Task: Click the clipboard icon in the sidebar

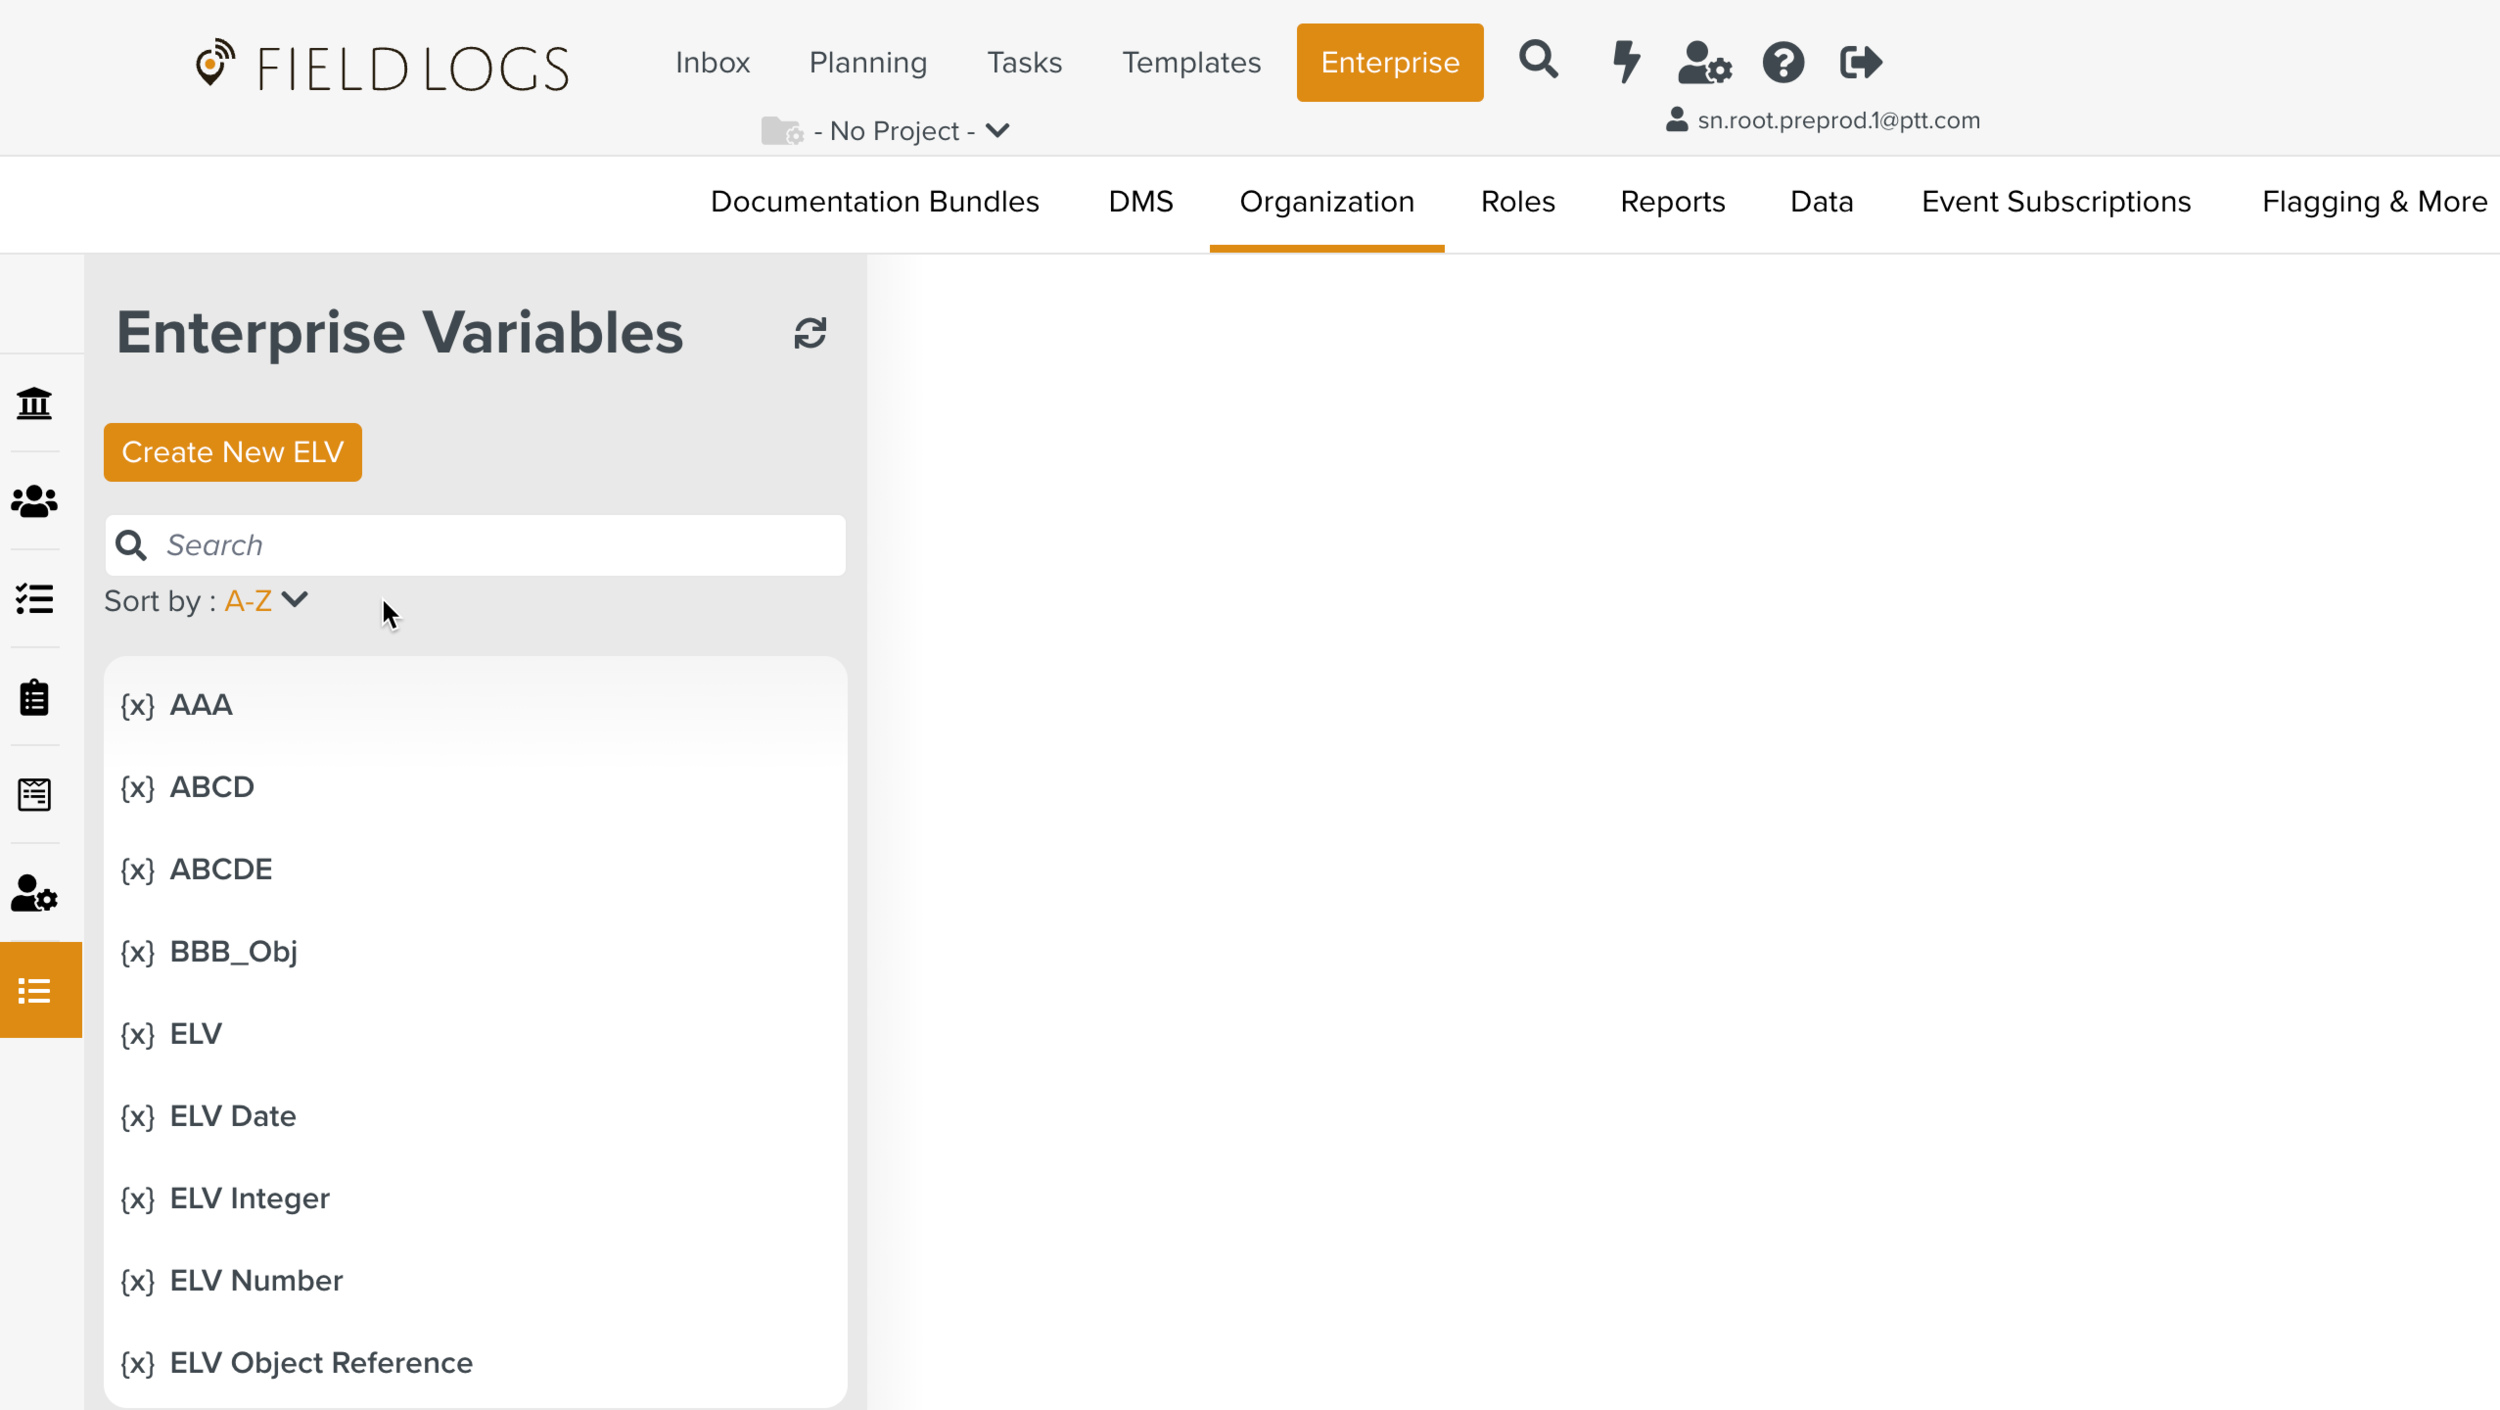Action: click(34, 697)
